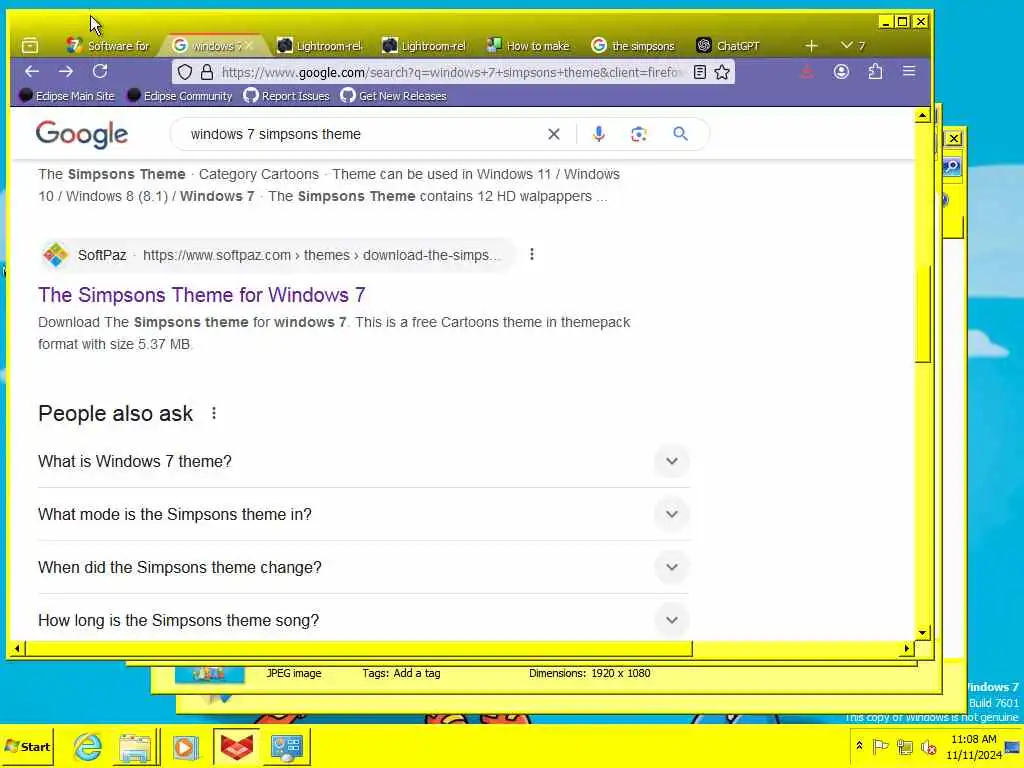Screen dimensions: 1024x768
Task: Switch to the How to make tab
Action: [529, 46]
